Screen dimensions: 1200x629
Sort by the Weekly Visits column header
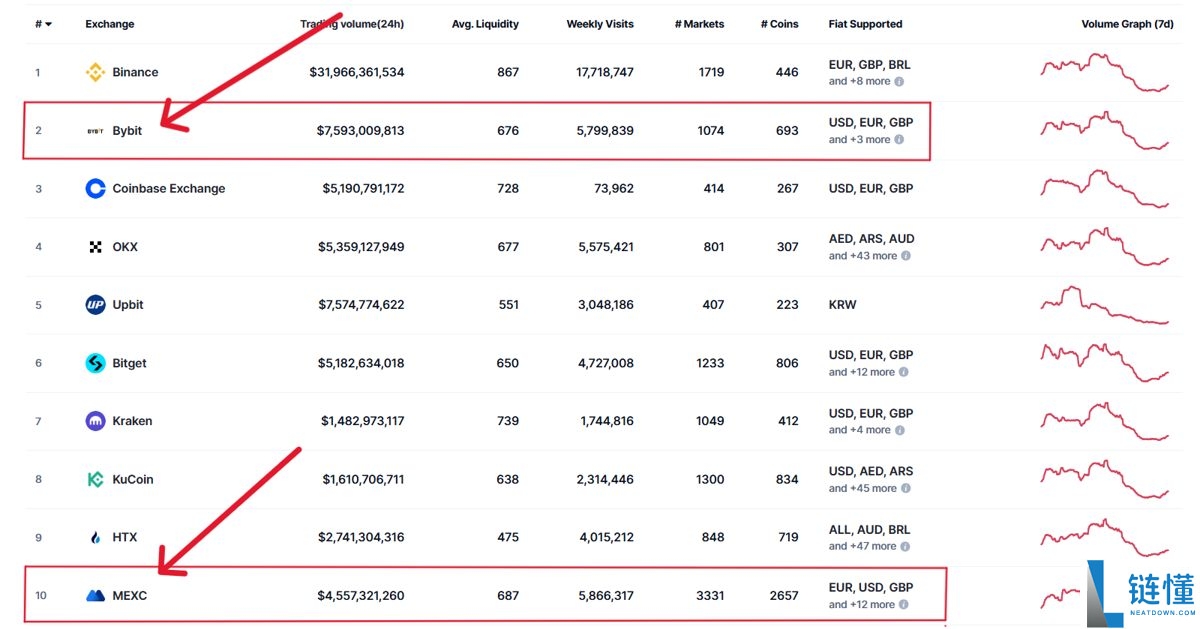pyautogui.click(x=600, y=24)
